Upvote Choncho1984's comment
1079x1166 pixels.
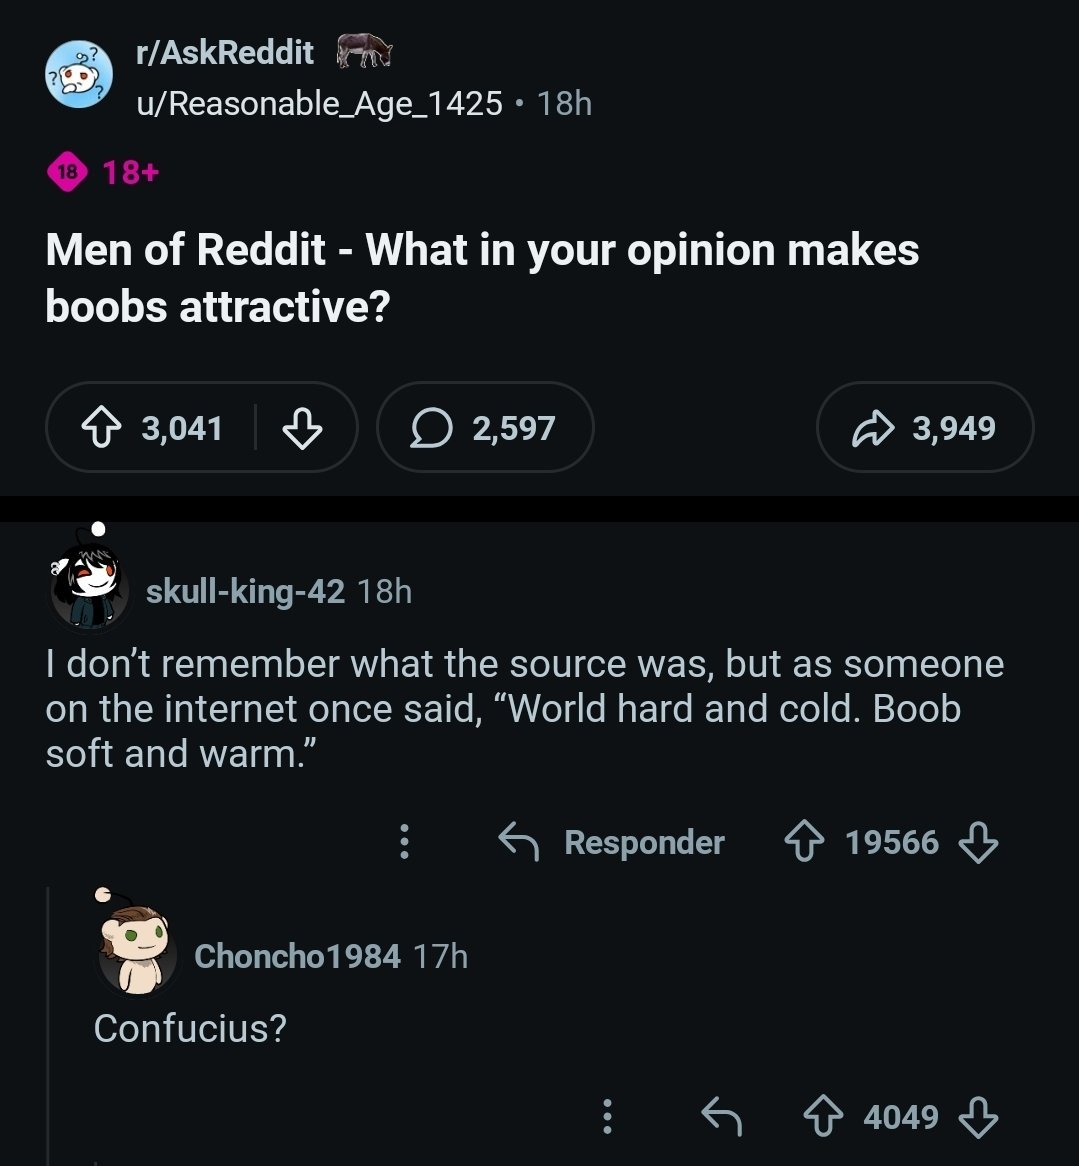click(822, 1116)
